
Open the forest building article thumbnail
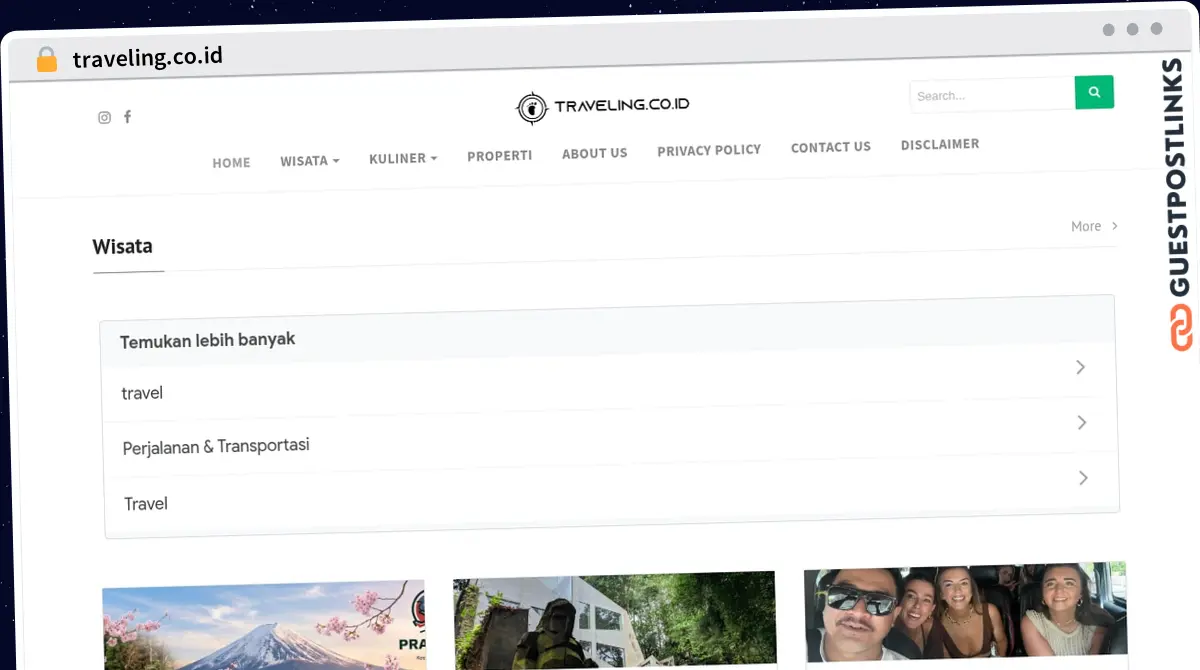coord(615,620)
